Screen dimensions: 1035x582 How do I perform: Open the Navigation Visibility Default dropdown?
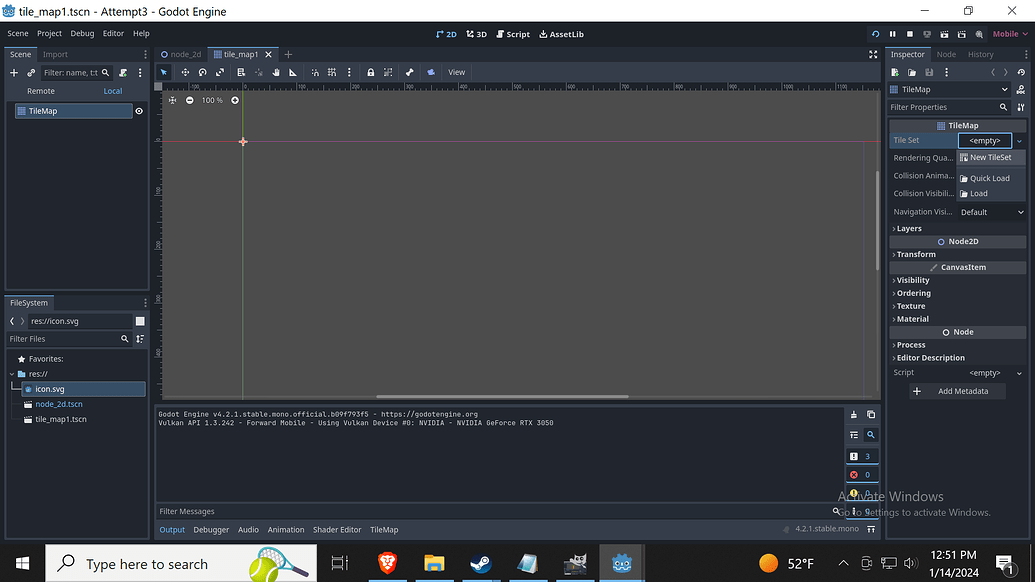point(991,211)
